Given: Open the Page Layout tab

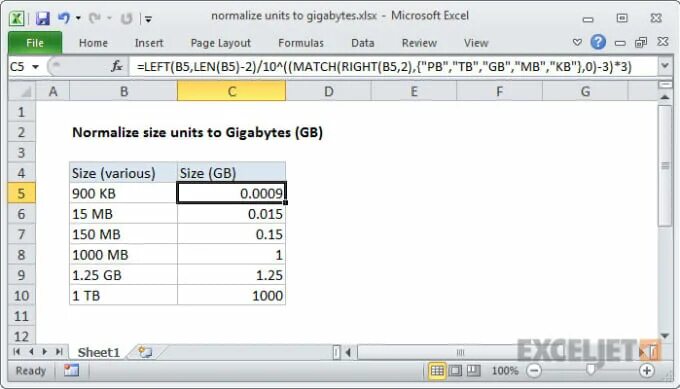Looking at the screenshot, I should point(221,43).
